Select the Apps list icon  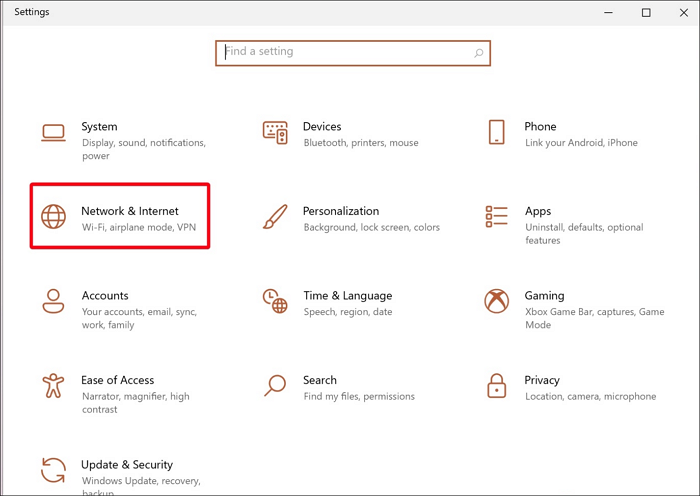point(497,216)
